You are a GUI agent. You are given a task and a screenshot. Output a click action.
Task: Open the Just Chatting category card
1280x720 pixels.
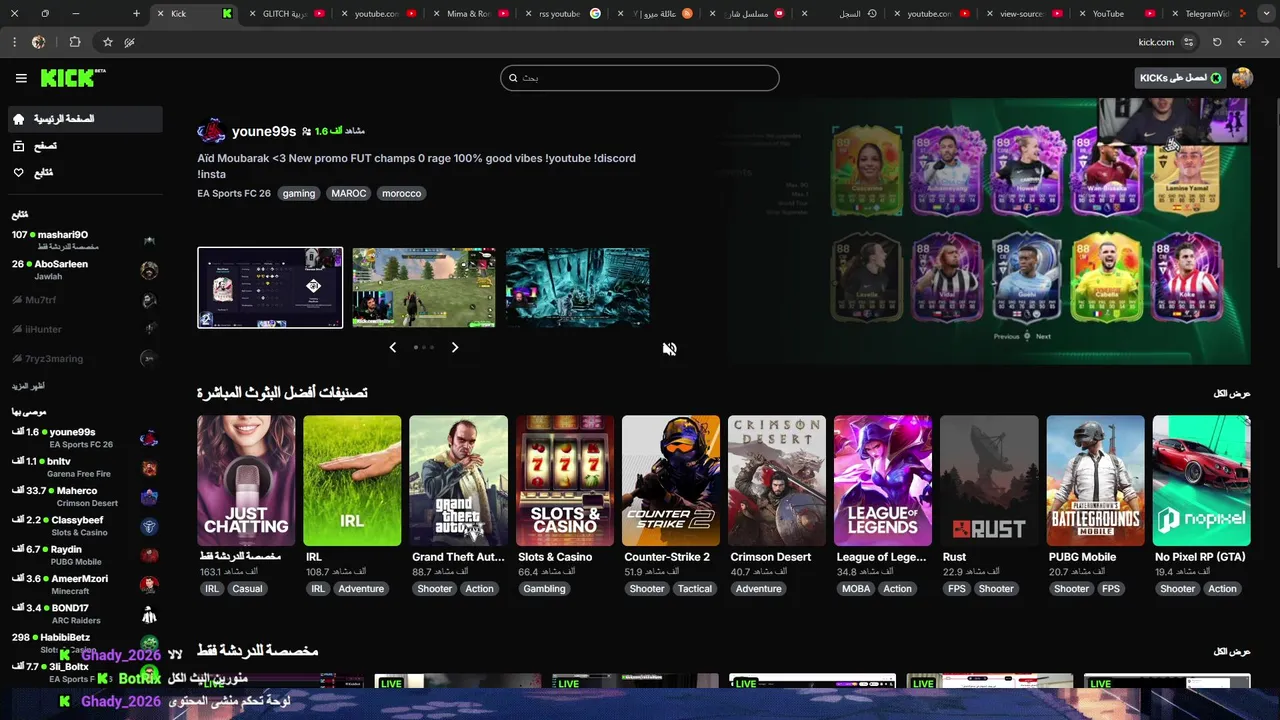pos(246,481)
